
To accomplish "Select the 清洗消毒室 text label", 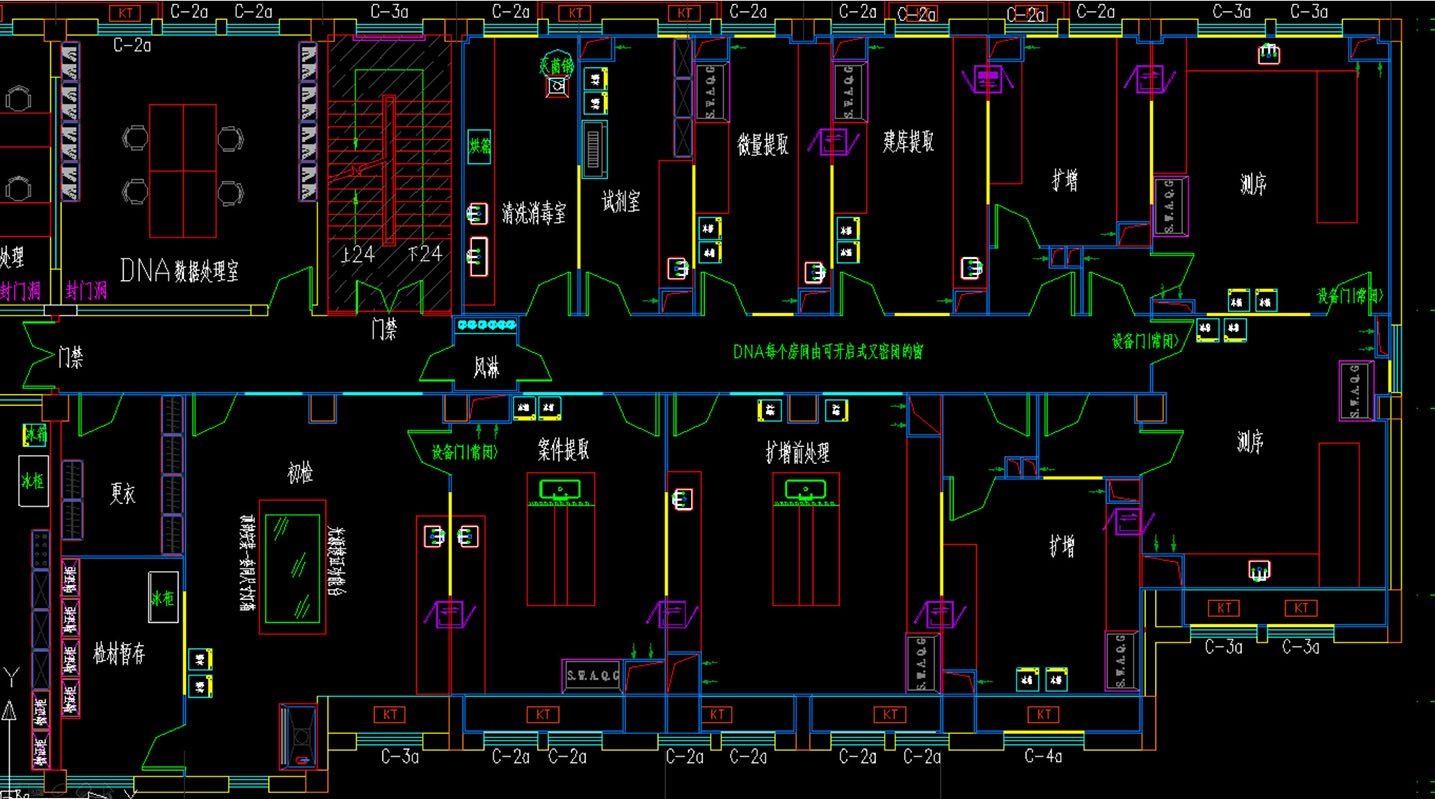I will (534, 213).
